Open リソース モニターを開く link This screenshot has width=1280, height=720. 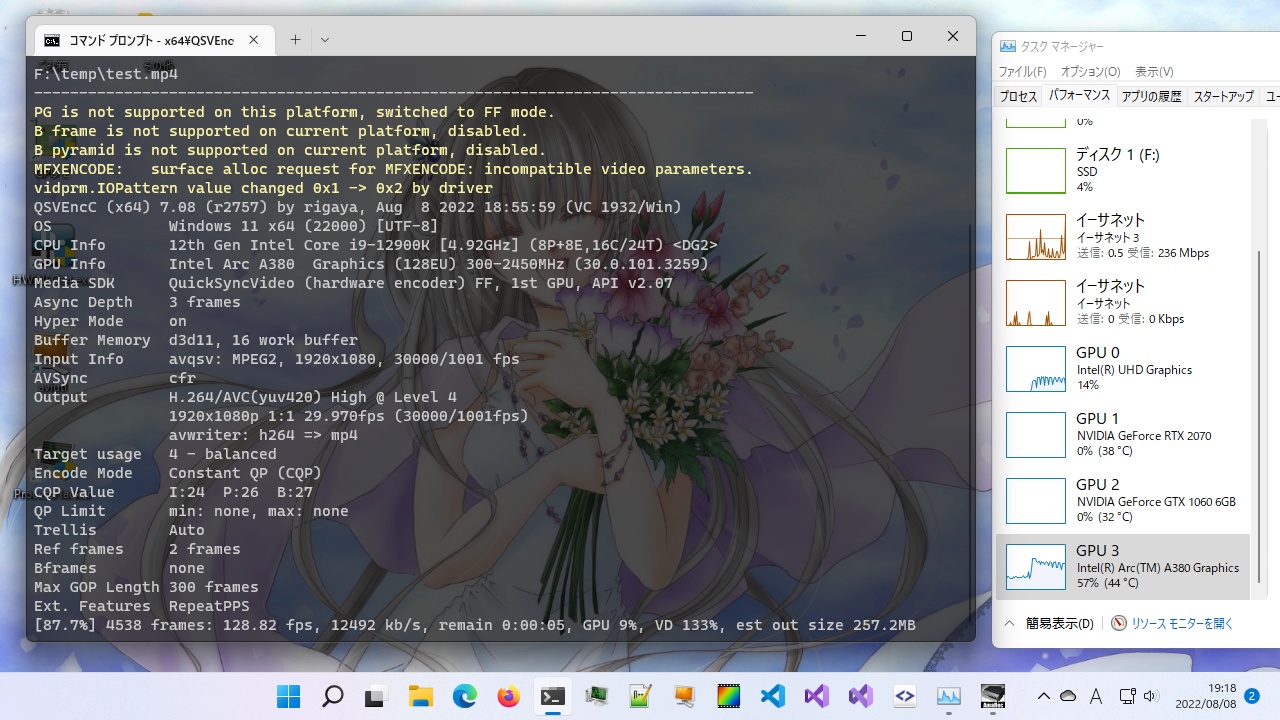[x=1183, y=623]
